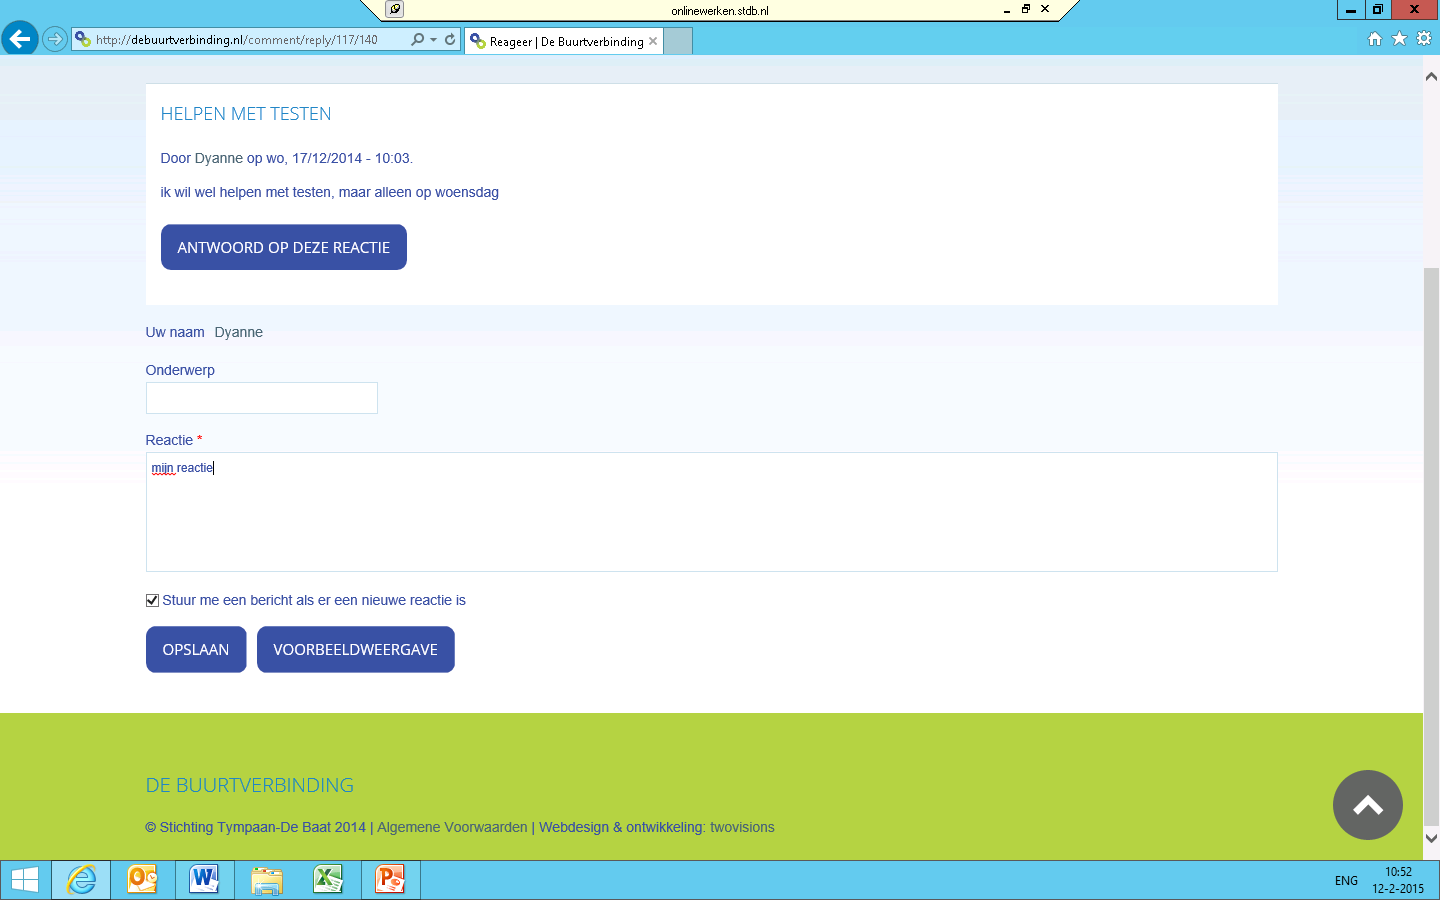Screen dimensions: 1440x900
Task: Open the Algemene Voorwaarden link
Action: pyautogui.click(x=452, y=827)
